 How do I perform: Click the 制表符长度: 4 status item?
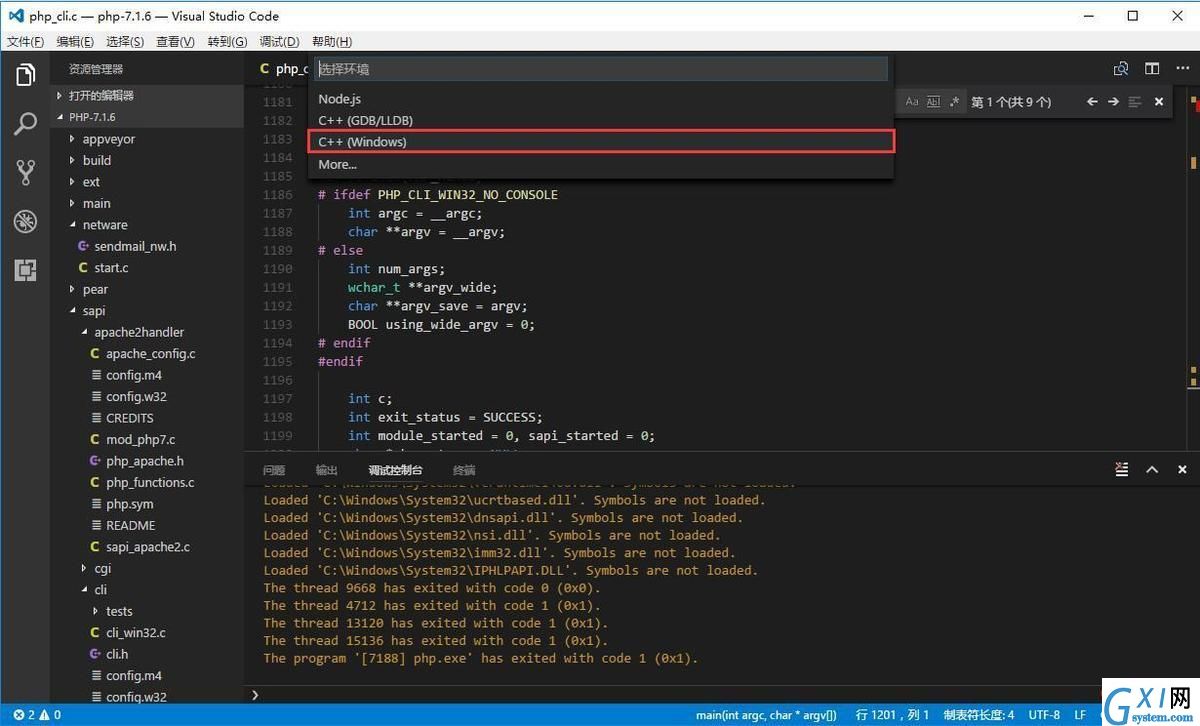coord(978,715)
